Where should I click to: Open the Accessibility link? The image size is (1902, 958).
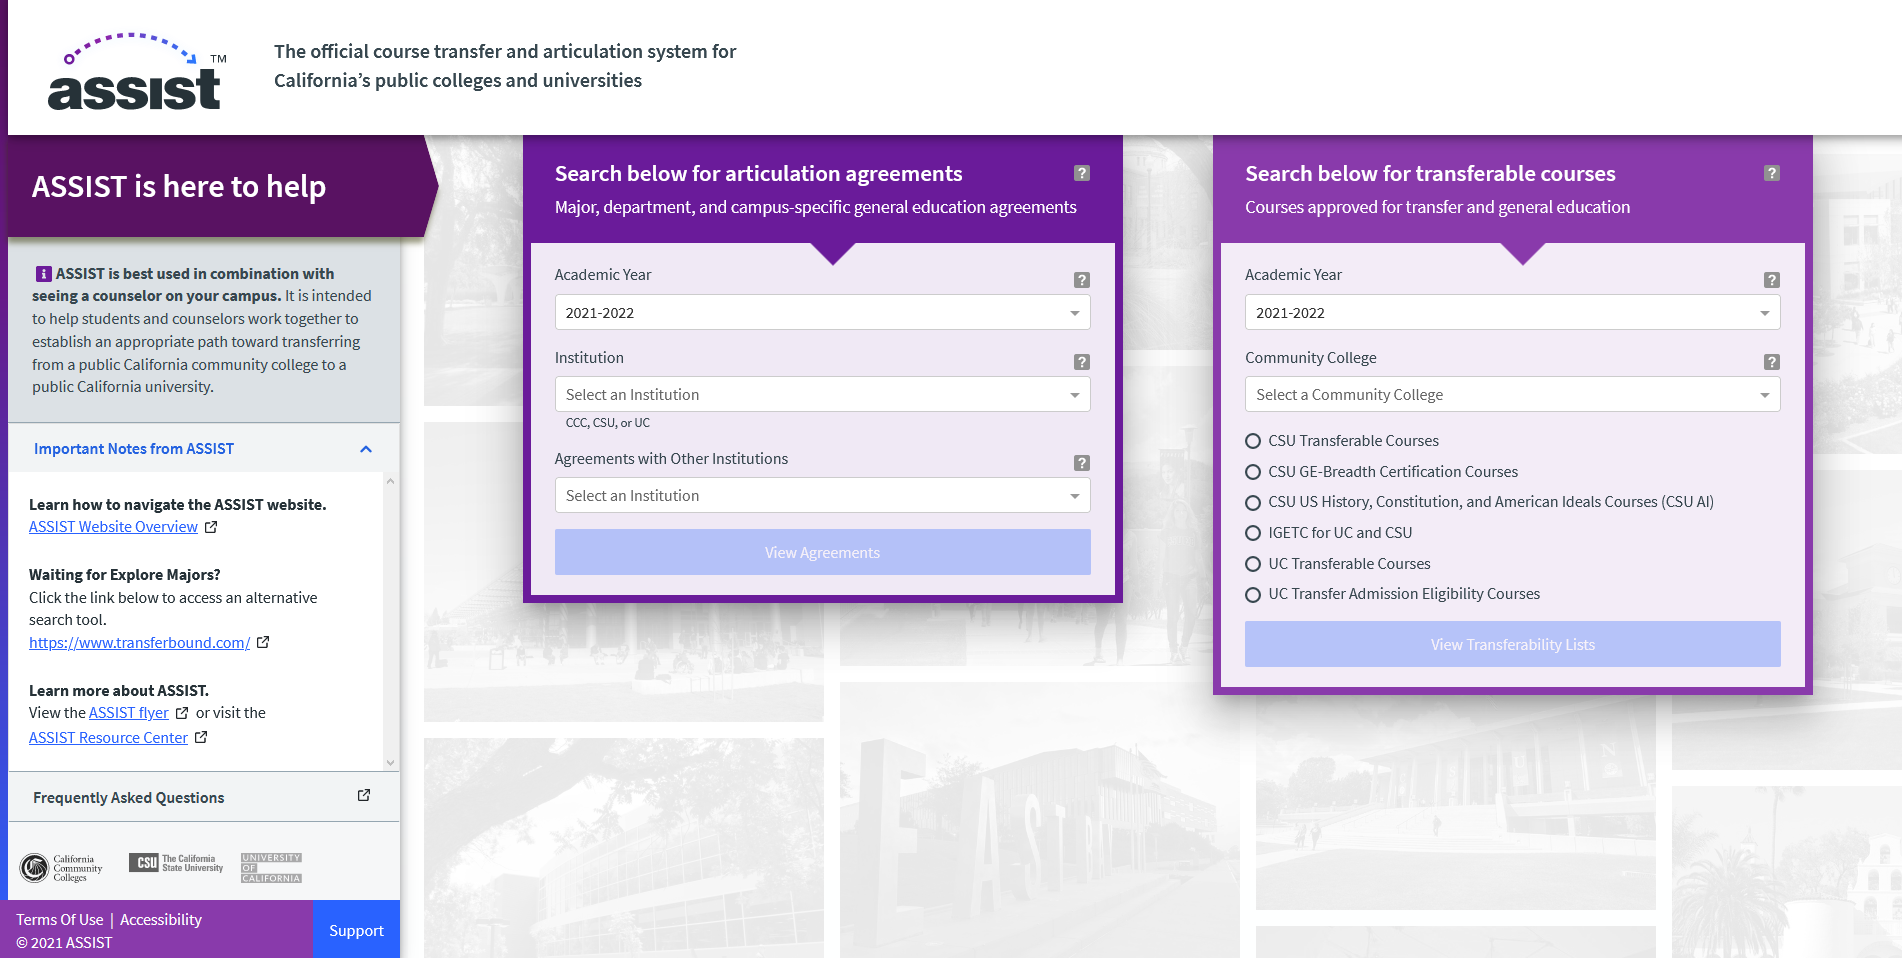(x=161, y=919)
